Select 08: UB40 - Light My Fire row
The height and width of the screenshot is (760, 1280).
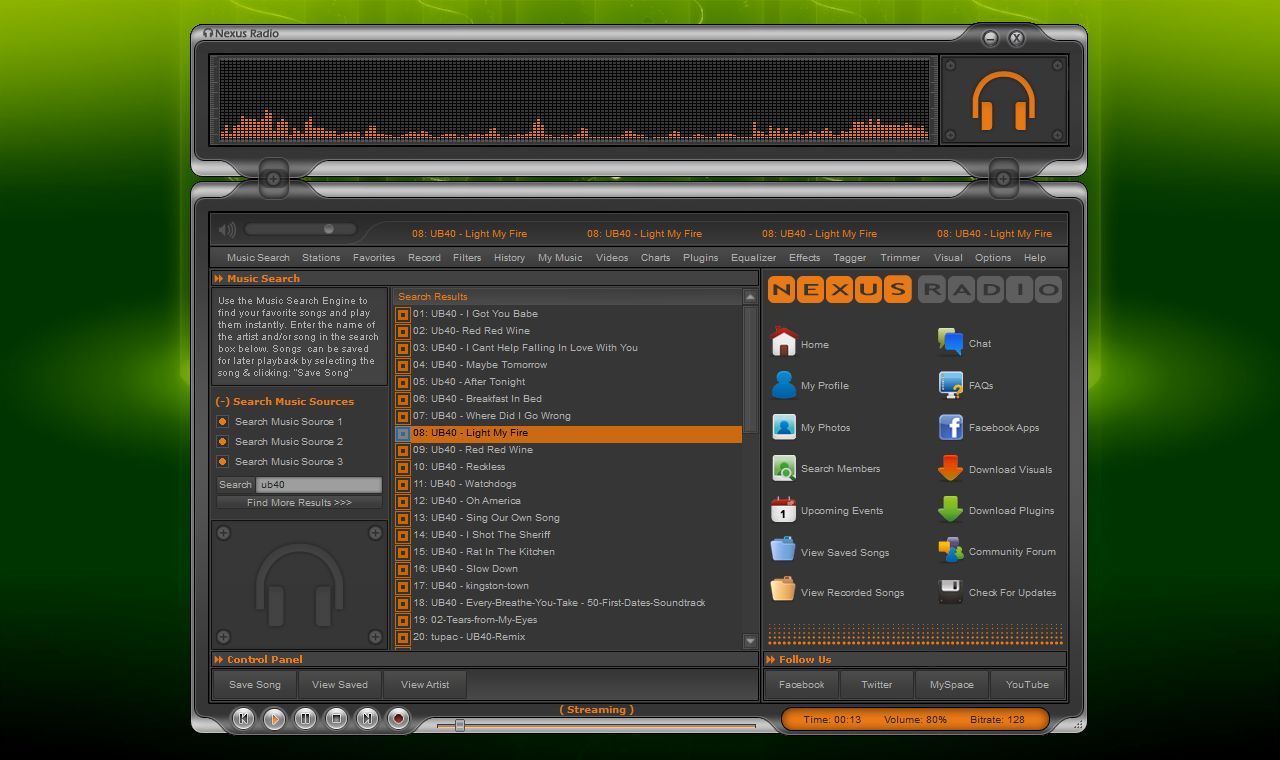[569, 433]
